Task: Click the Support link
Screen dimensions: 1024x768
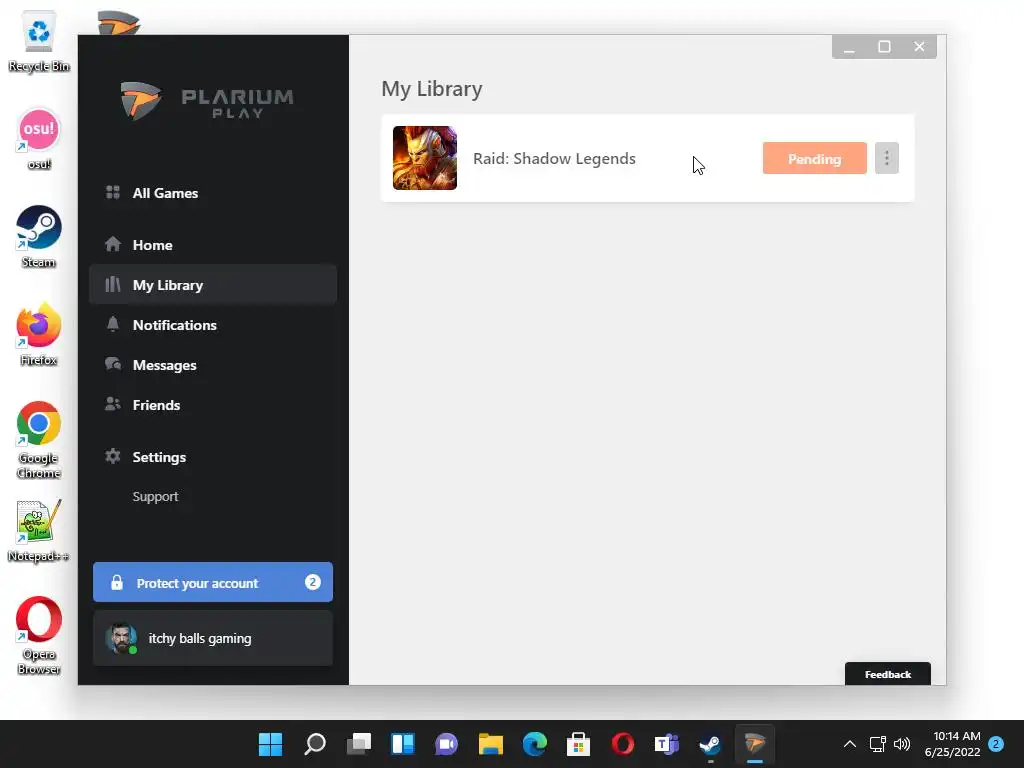Action: [155, 496]
